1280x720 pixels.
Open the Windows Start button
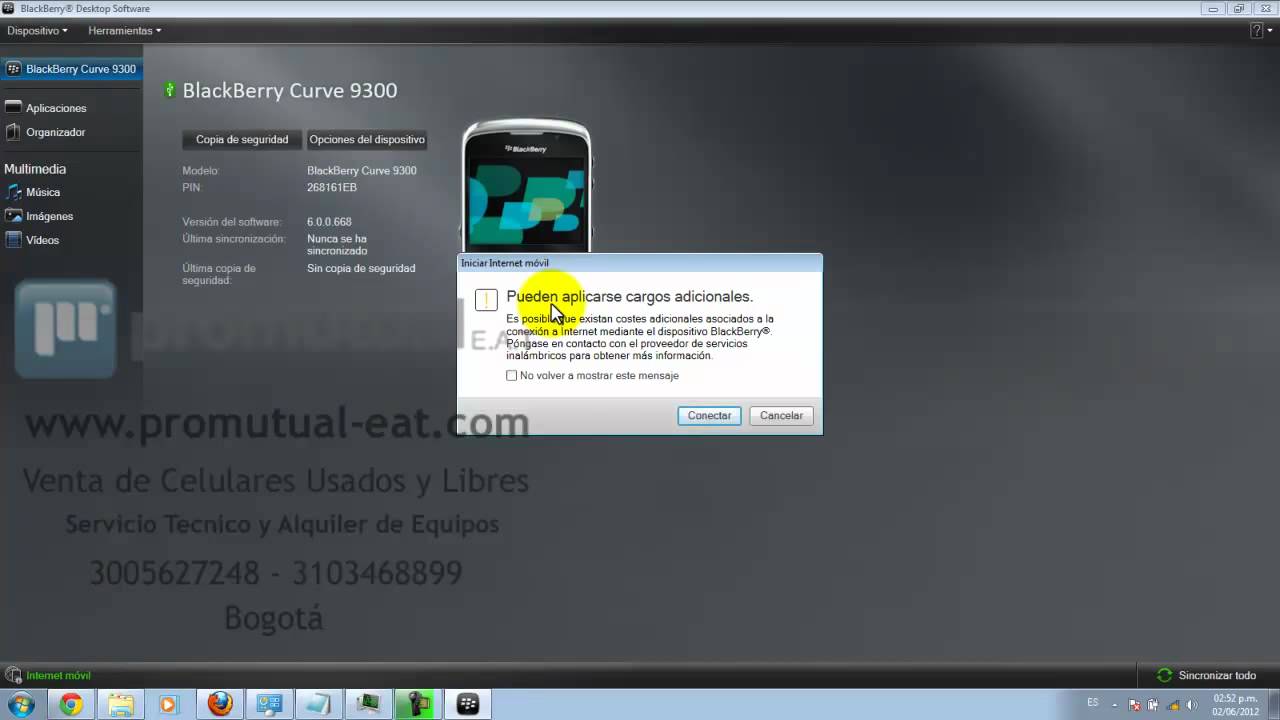[20, 704]
